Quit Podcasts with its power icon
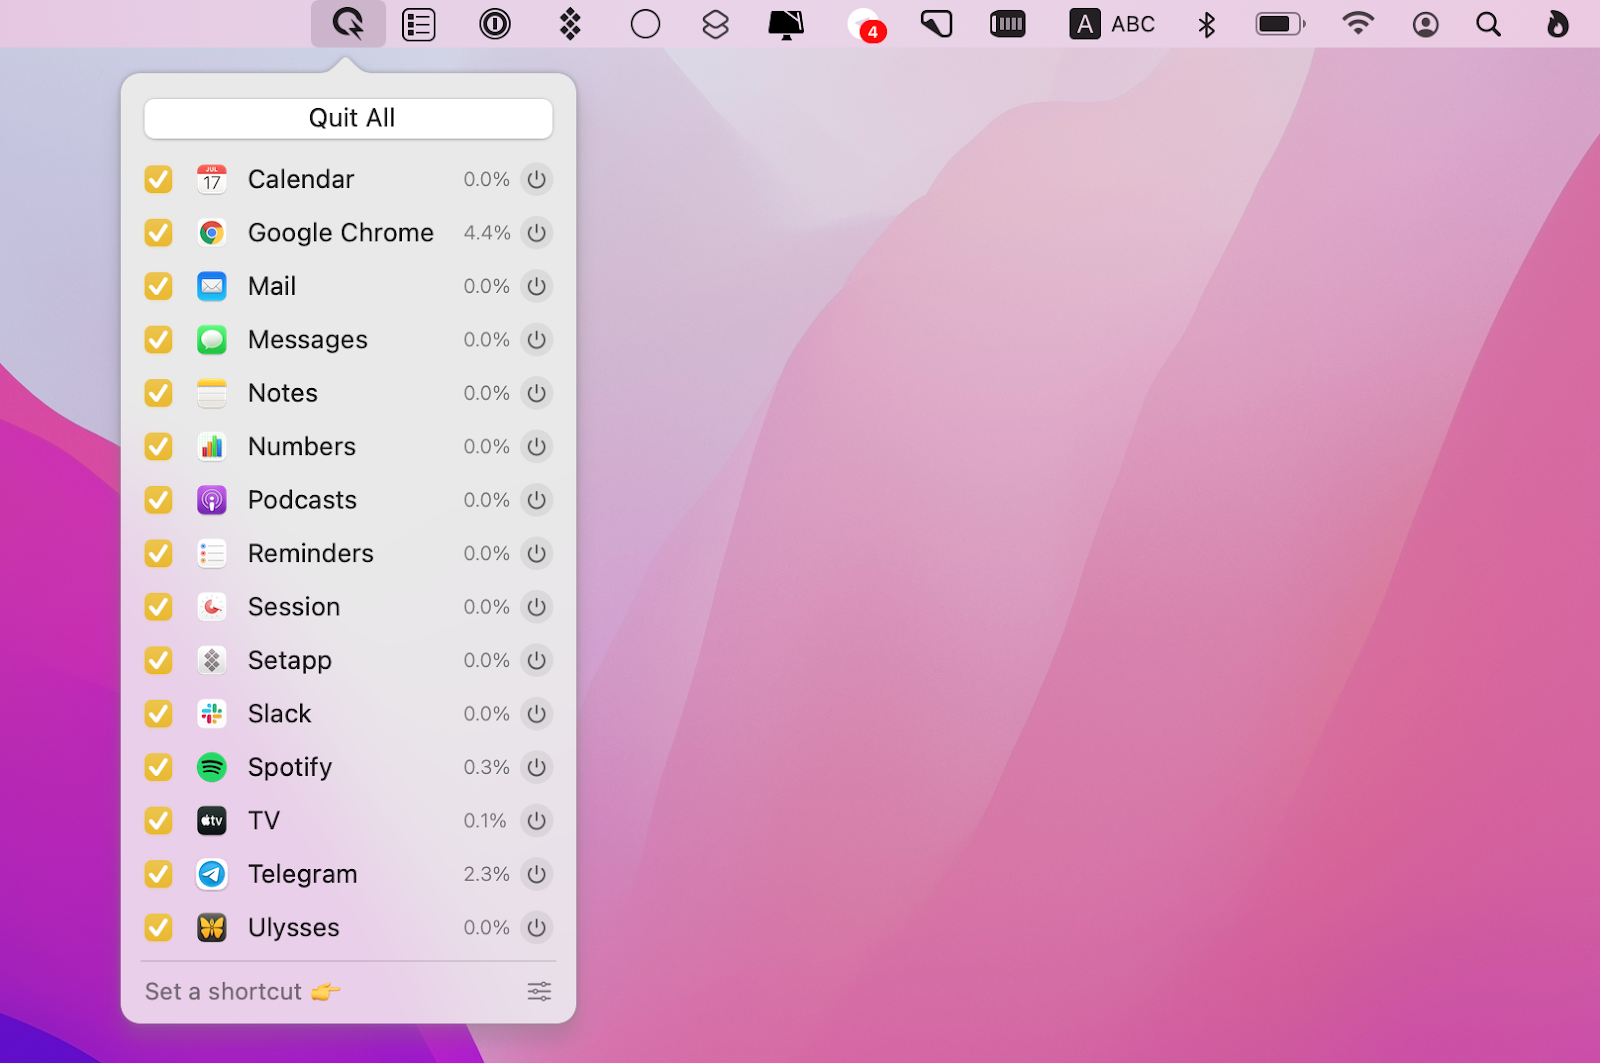 point(537,500)
